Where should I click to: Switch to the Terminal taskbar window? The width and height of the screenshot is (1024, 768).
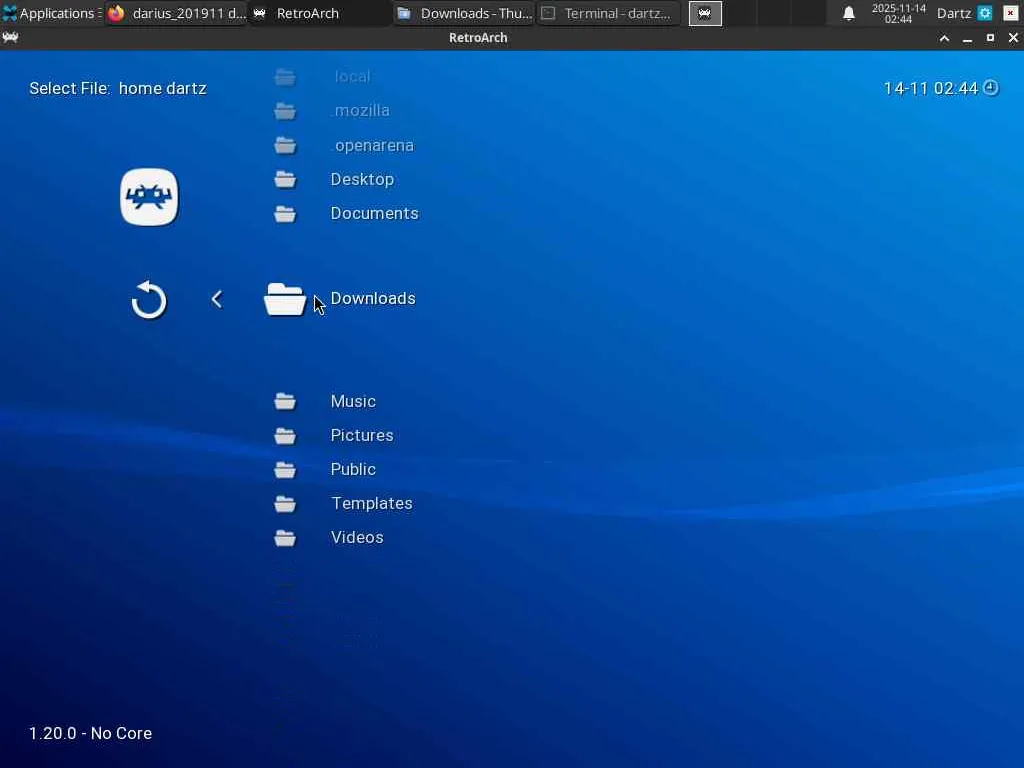point(608,13)
